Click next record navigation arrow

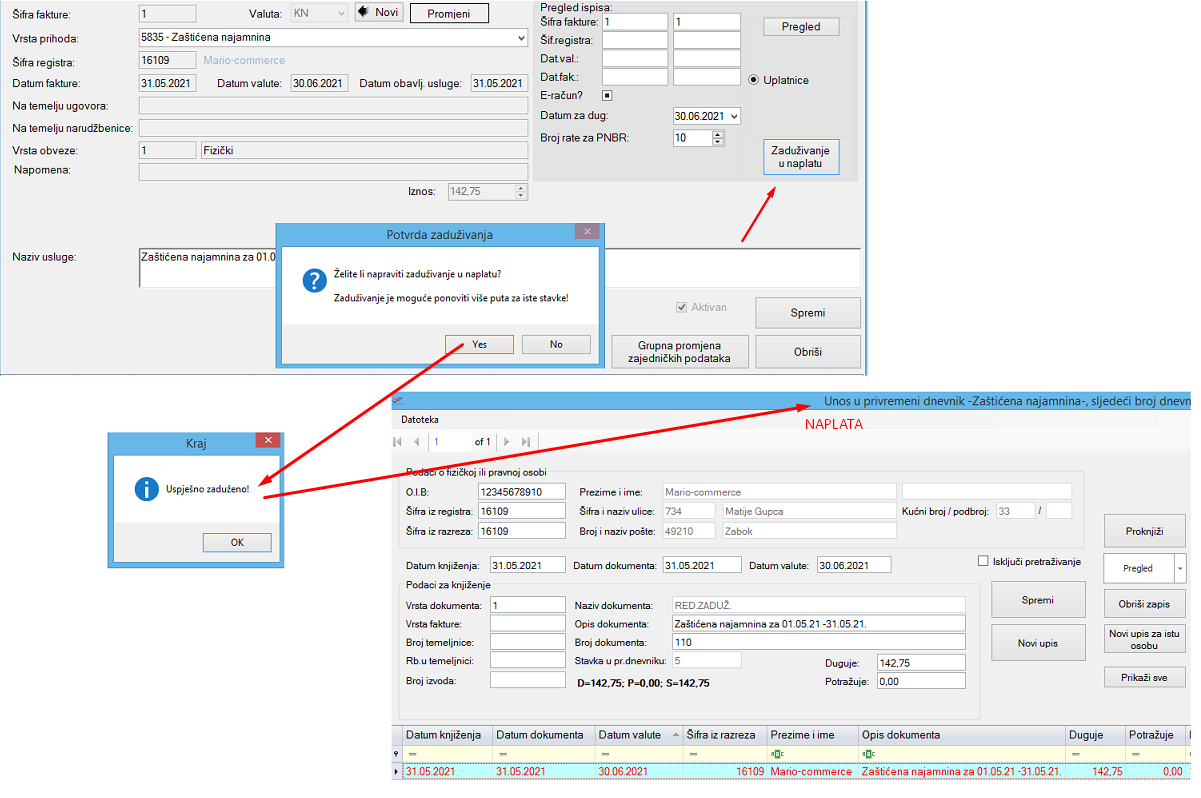pos(506,441)
